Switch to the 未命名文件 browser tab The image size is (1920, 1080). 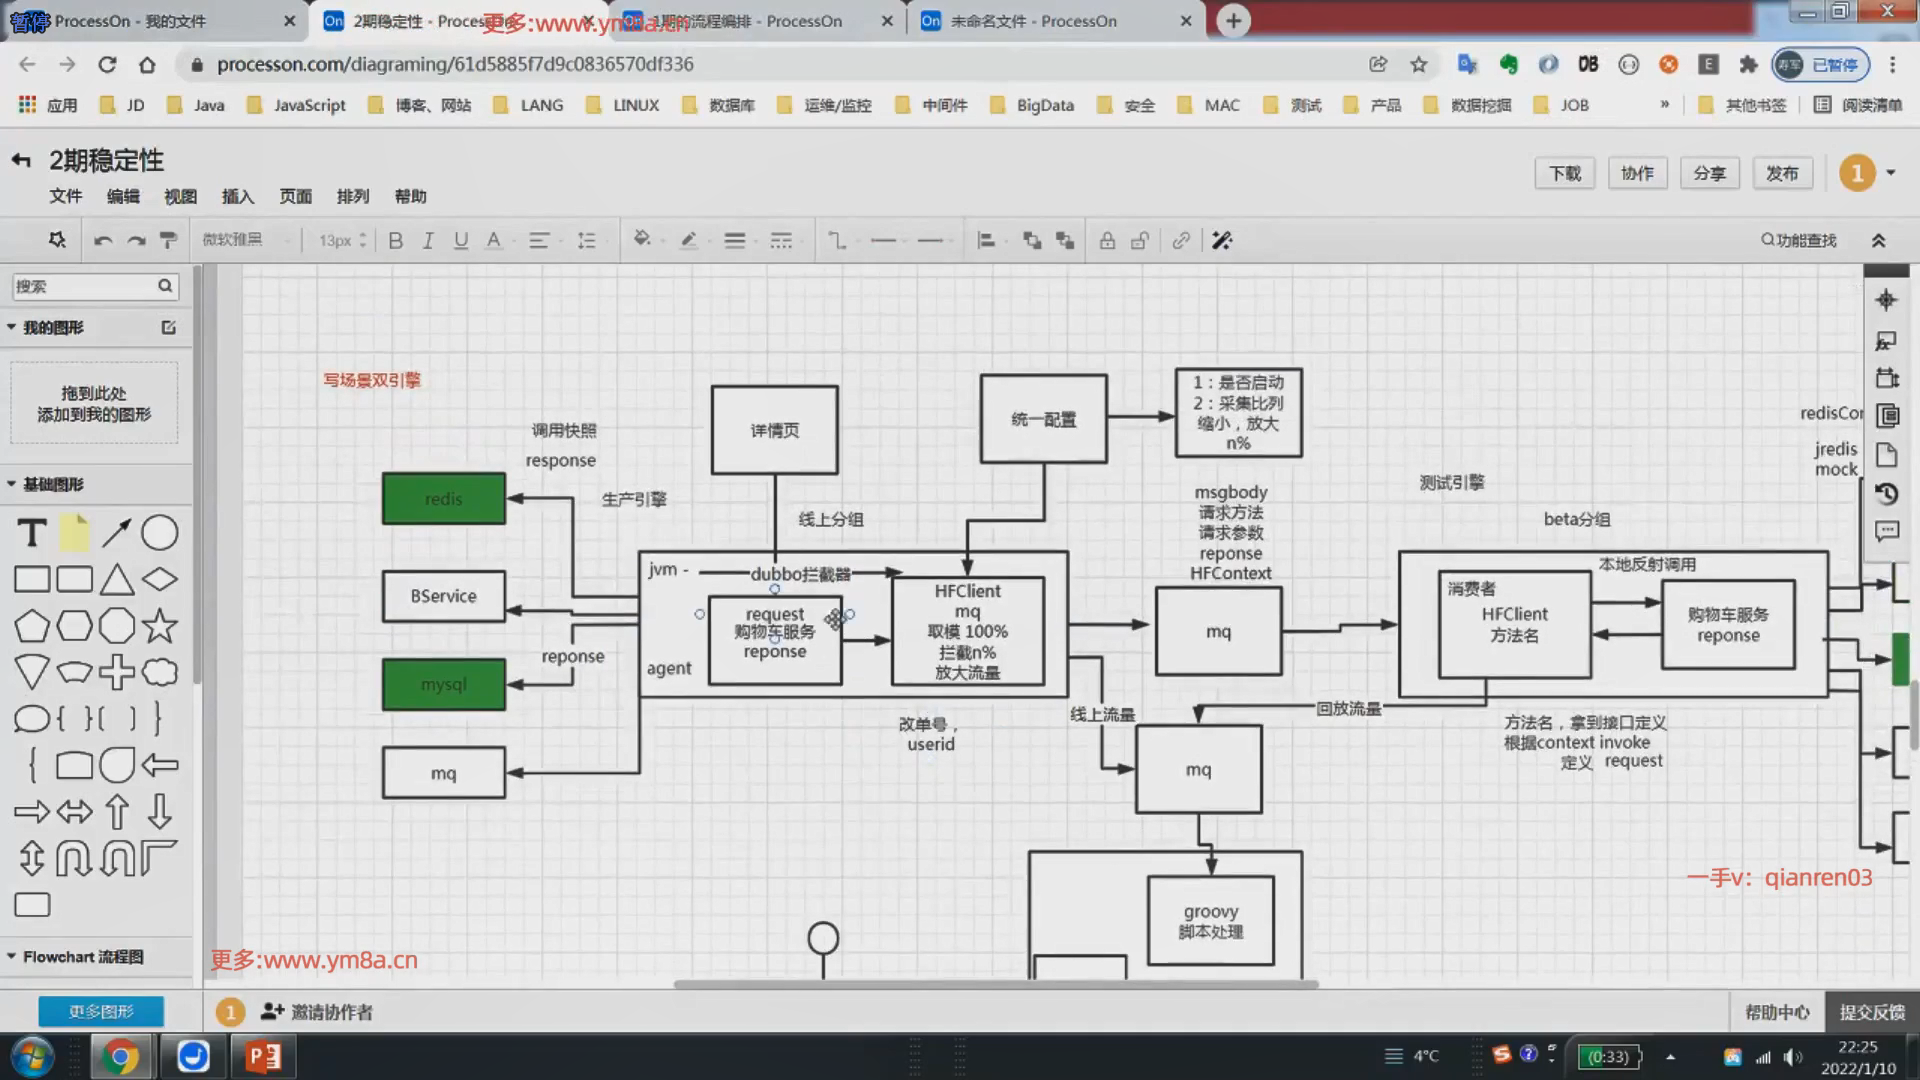click(1033, 21)
